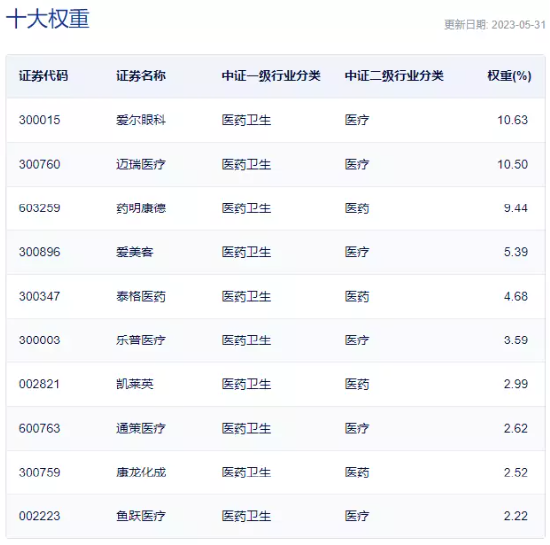Click 医药 in 药明康德 row
The image size is (550, 545).
[x=357, y=208]
